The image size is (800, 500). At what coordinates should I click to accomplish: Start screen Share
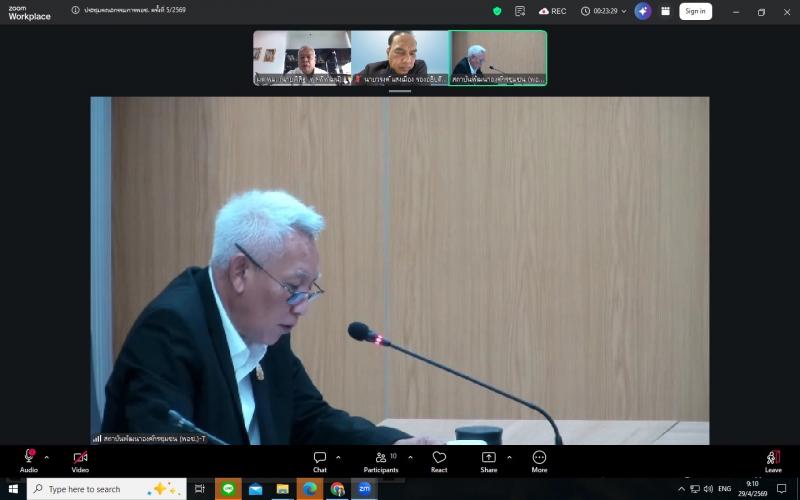(x=489, y=461)
